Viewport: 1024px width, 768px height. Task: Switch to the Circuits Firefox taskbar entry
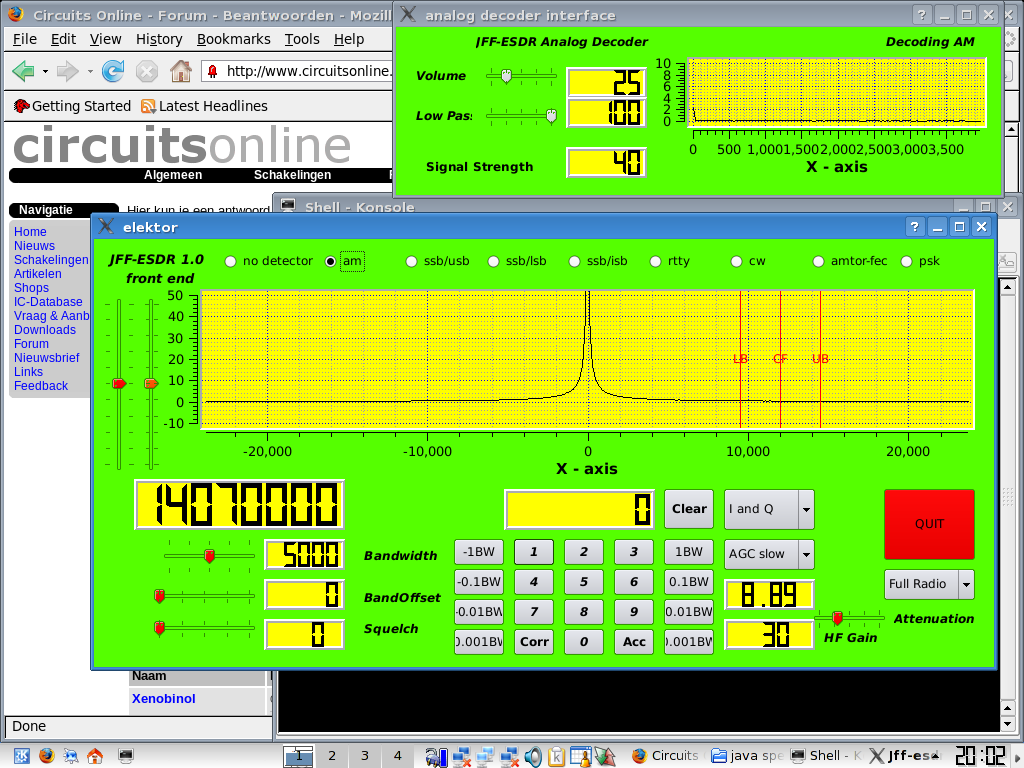665,756
